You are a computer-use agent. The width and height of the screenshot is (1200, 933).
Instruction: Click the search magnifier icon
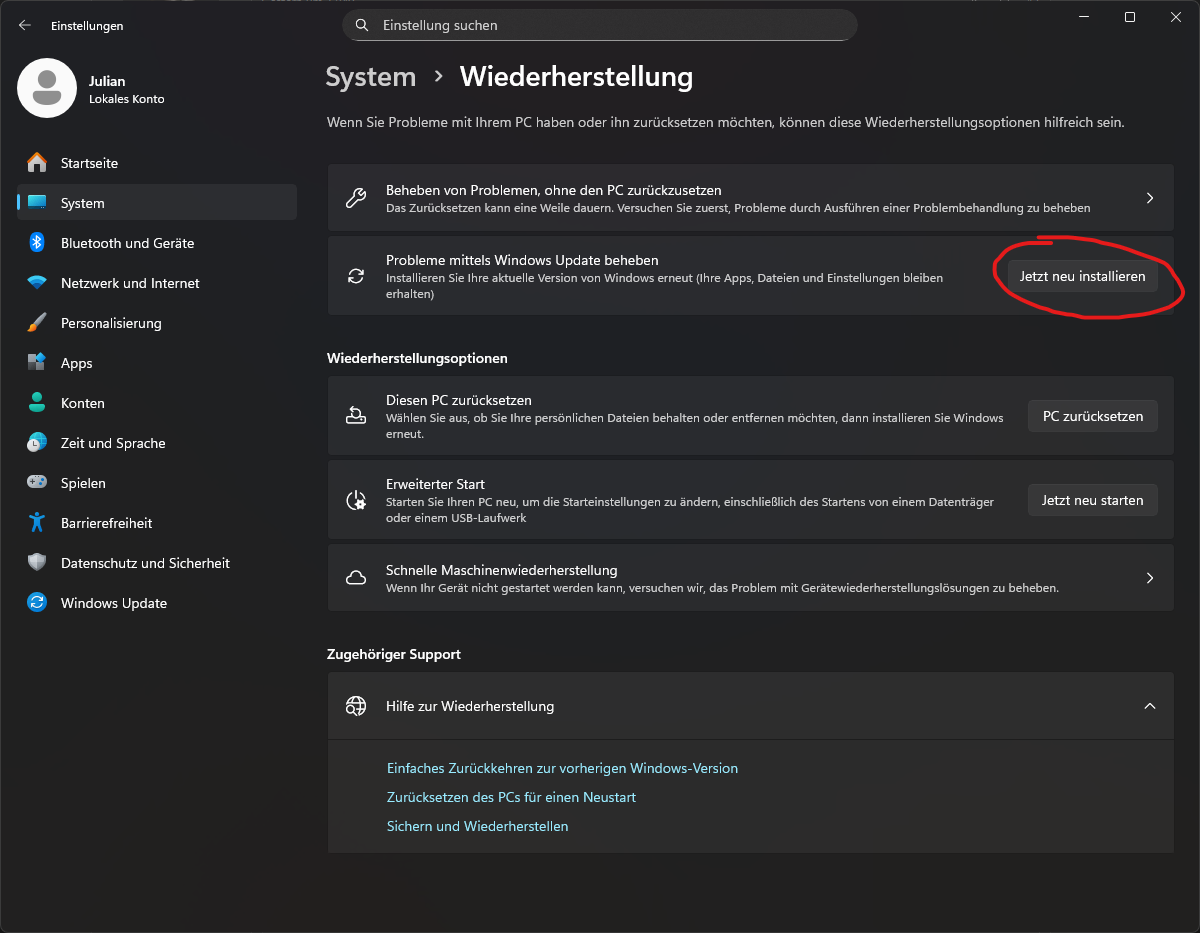coord(362,25)
